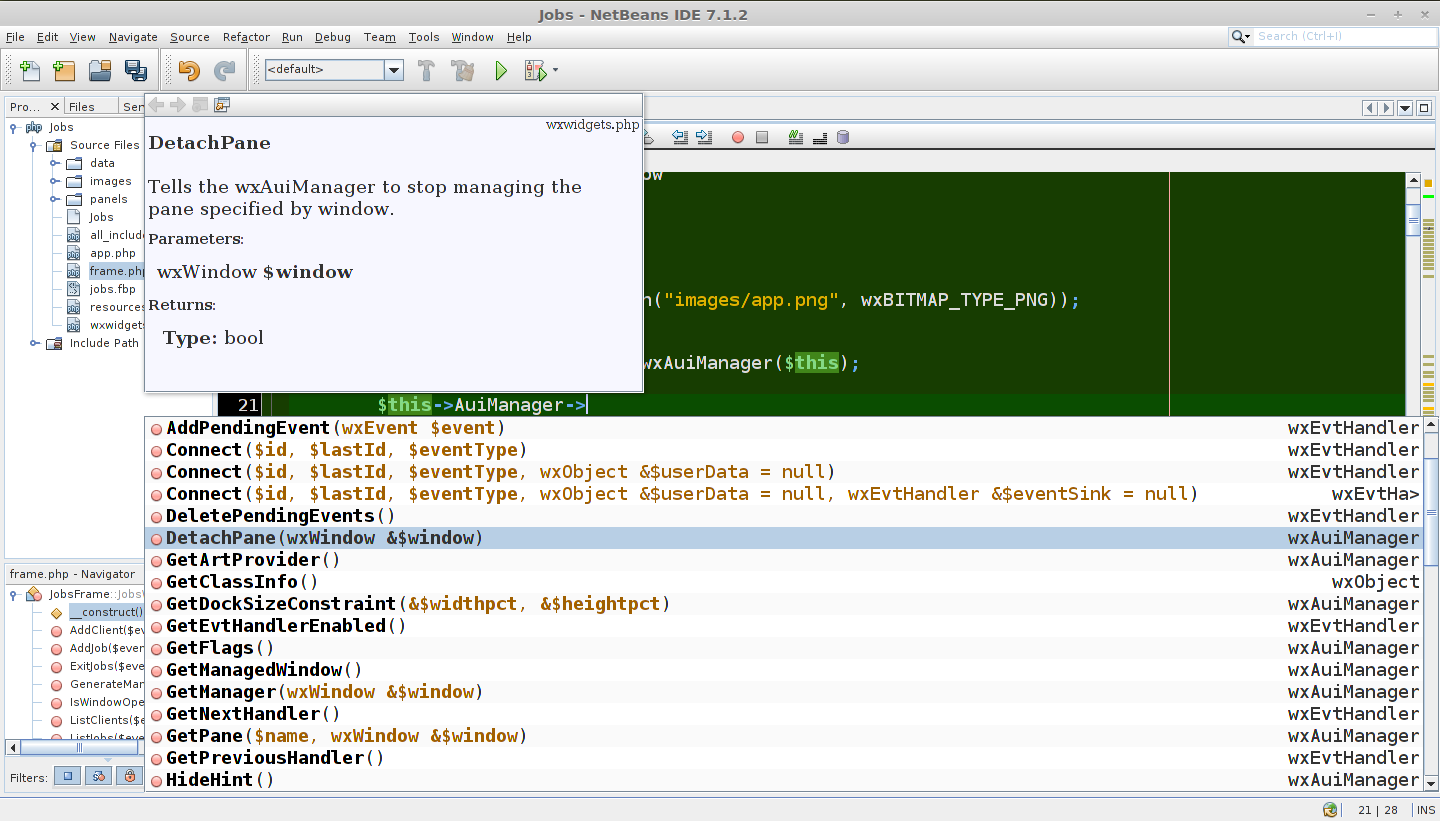Select app.php in the project tree
Image resolution: width=1440 pixels, height=821 pixels.
click(113, 253)
